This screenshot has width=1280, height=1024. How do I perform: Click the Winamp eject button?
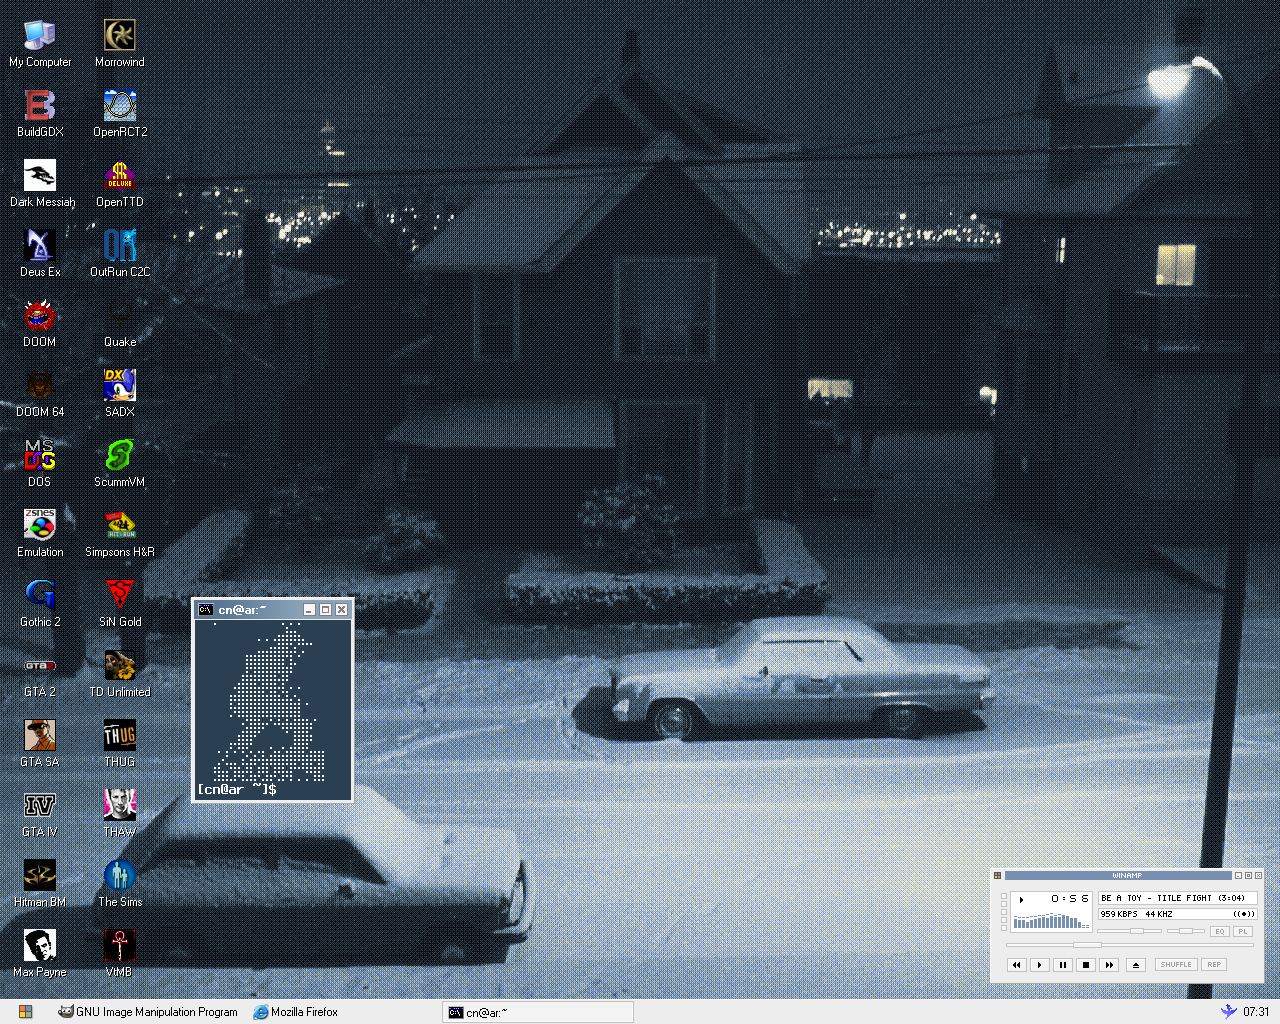(x=1135, y=965)
